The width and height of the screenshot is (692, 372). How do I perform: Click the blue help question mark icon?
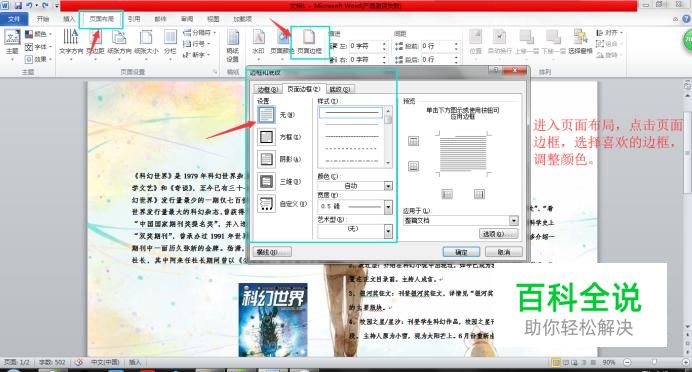tap(686, 19)
